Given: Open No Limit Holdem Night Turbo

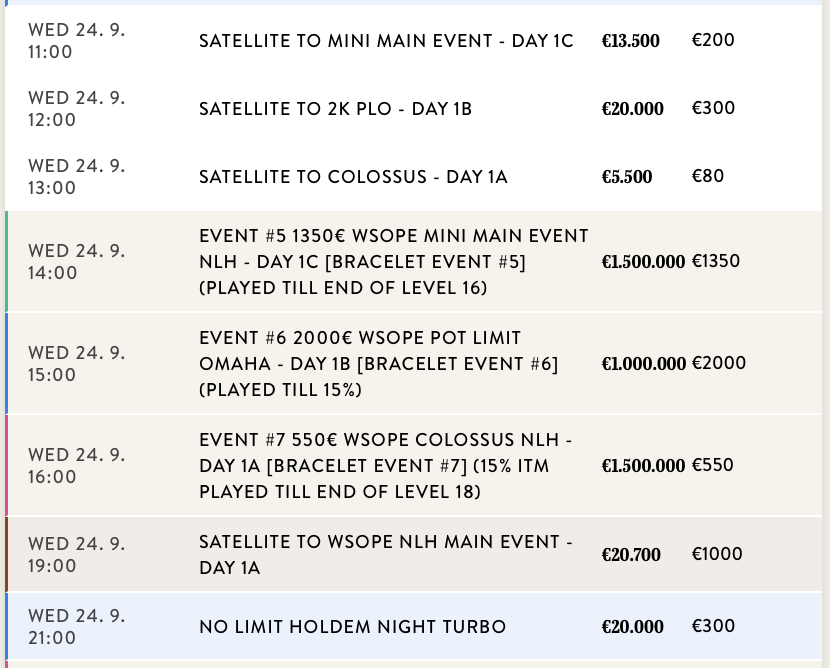Looking at the screenshot, I should point(352,627).
